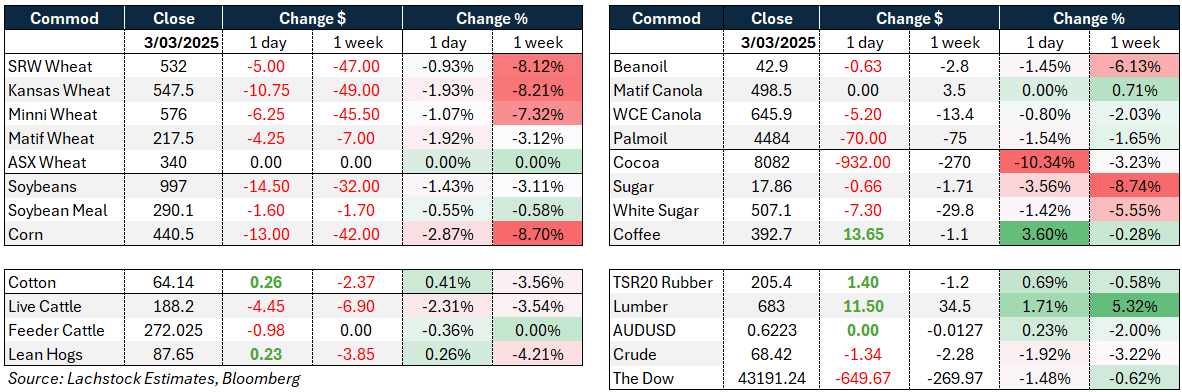
Task: Select the Live Cattle row label
Action: coord(44,307)
